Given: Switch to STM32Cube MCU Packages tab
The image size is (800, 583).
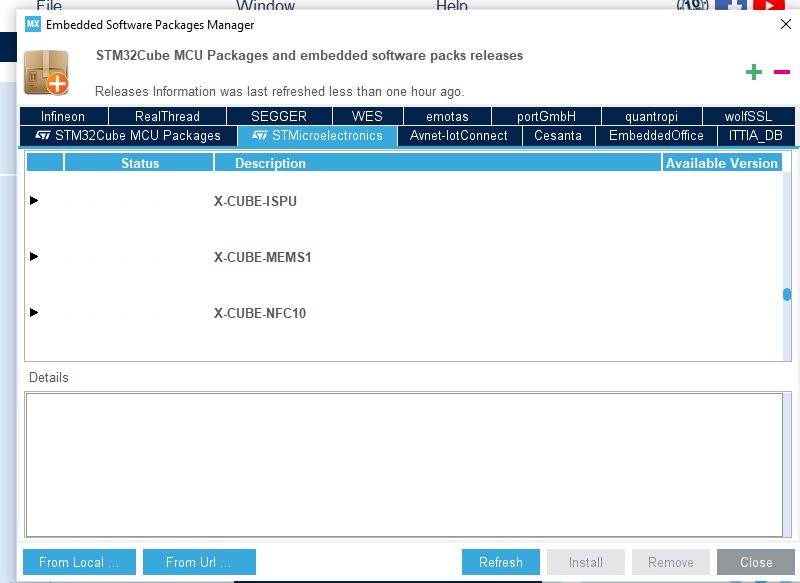Looking at the screenshot, I should click(x=129, y=136).
